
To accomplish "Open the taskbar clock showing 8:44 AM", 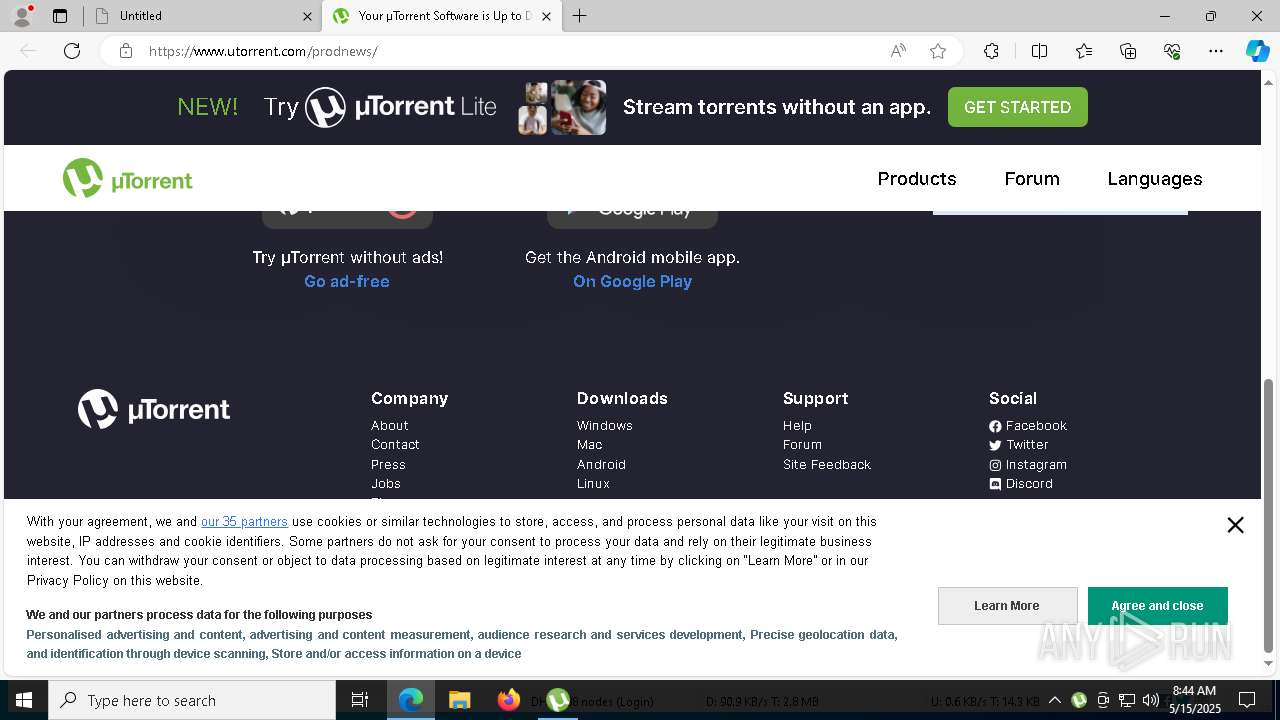I will coord(1195,700).
